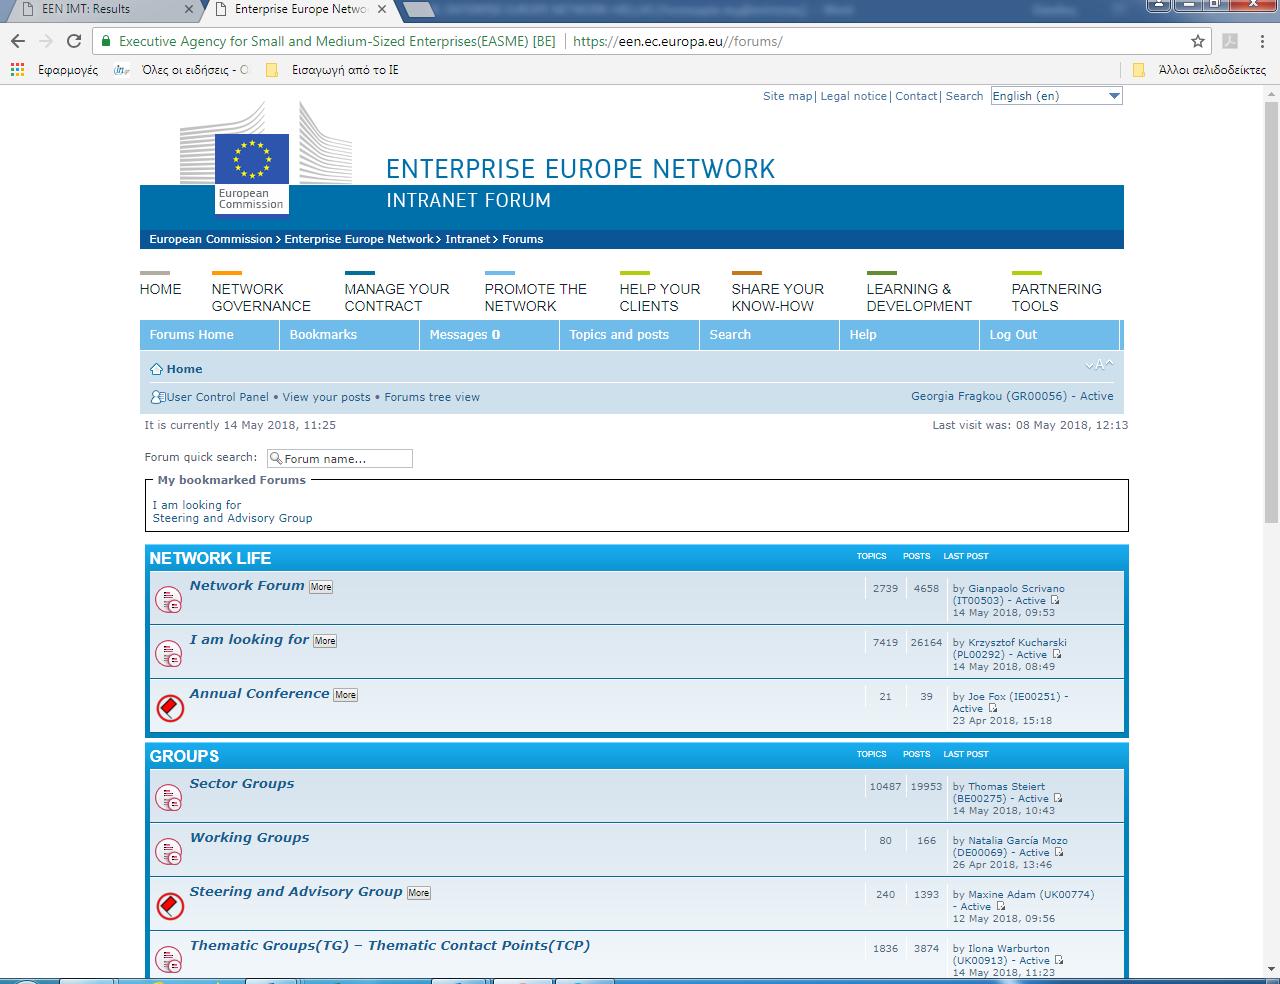View latest post icon by Natalia García Mozo
Image resolution: width=1280 pixels, height=984 pixels.
[1059, 853]
